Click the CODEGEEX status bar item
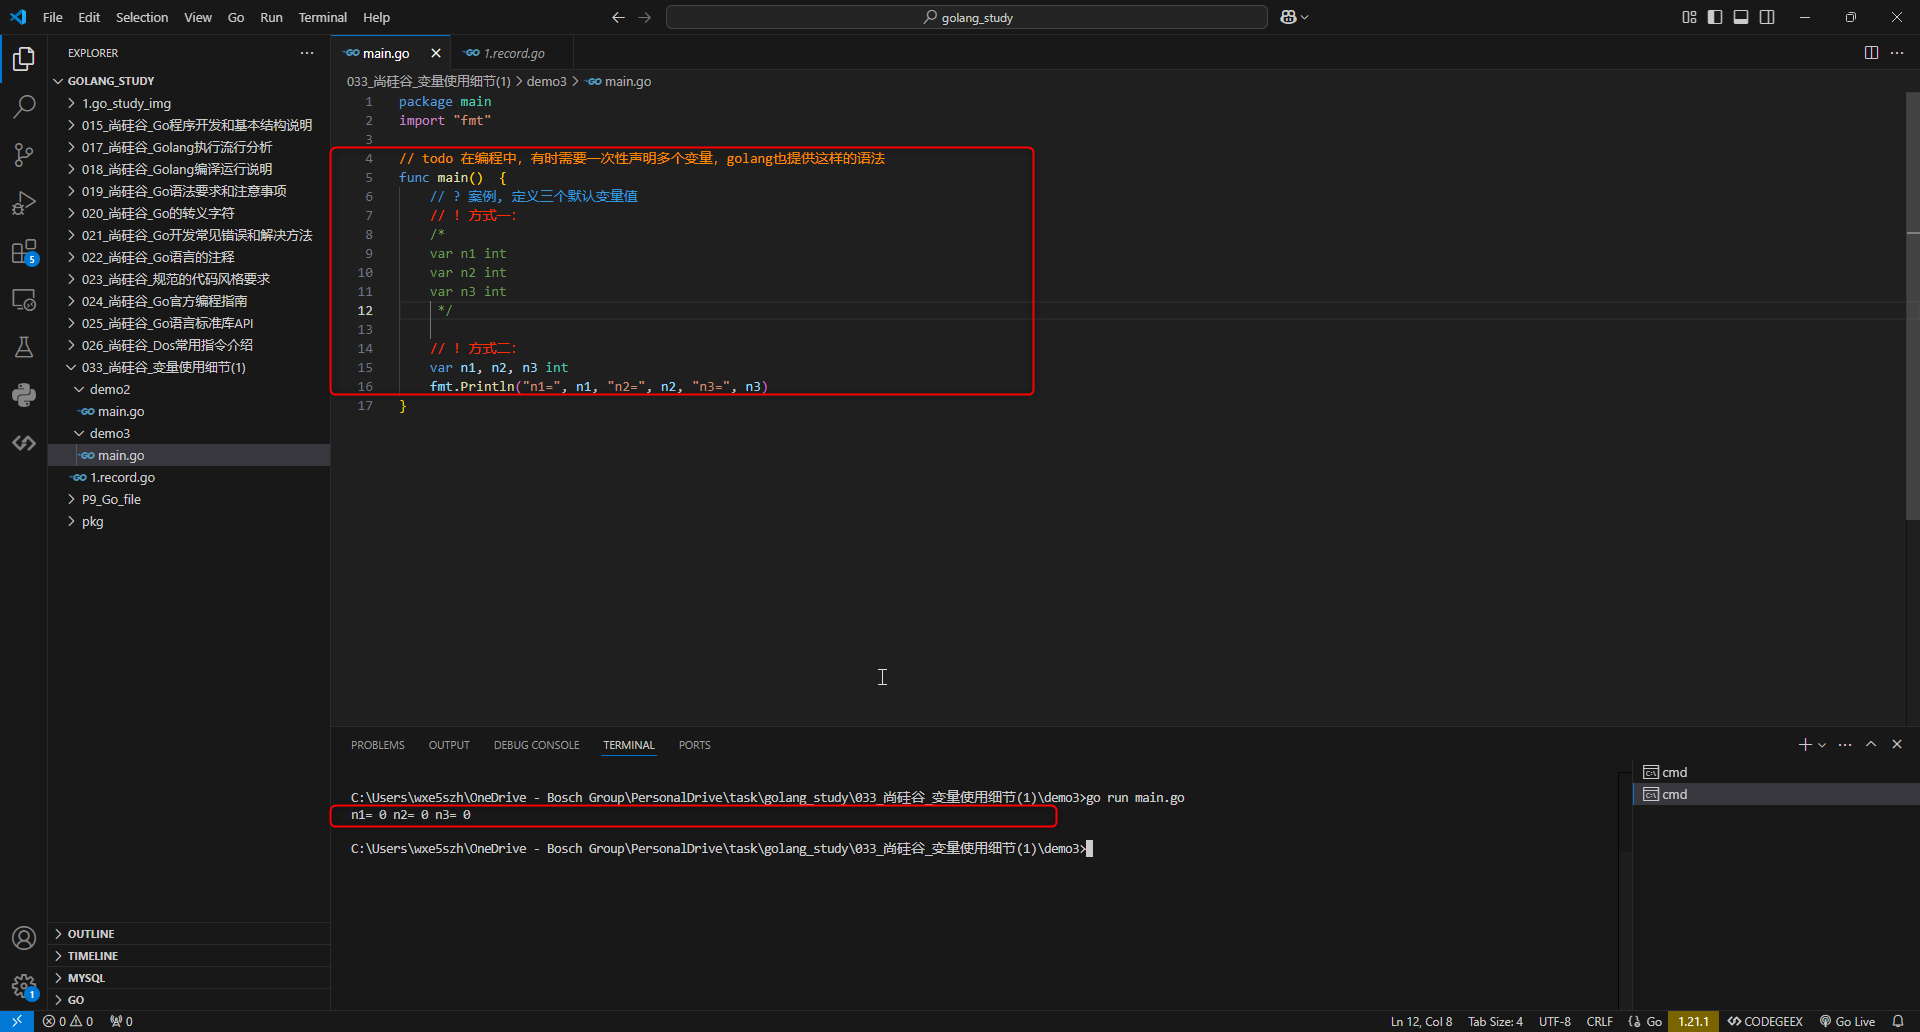This screenshot has height=1032, width=1920. 1765,1021
